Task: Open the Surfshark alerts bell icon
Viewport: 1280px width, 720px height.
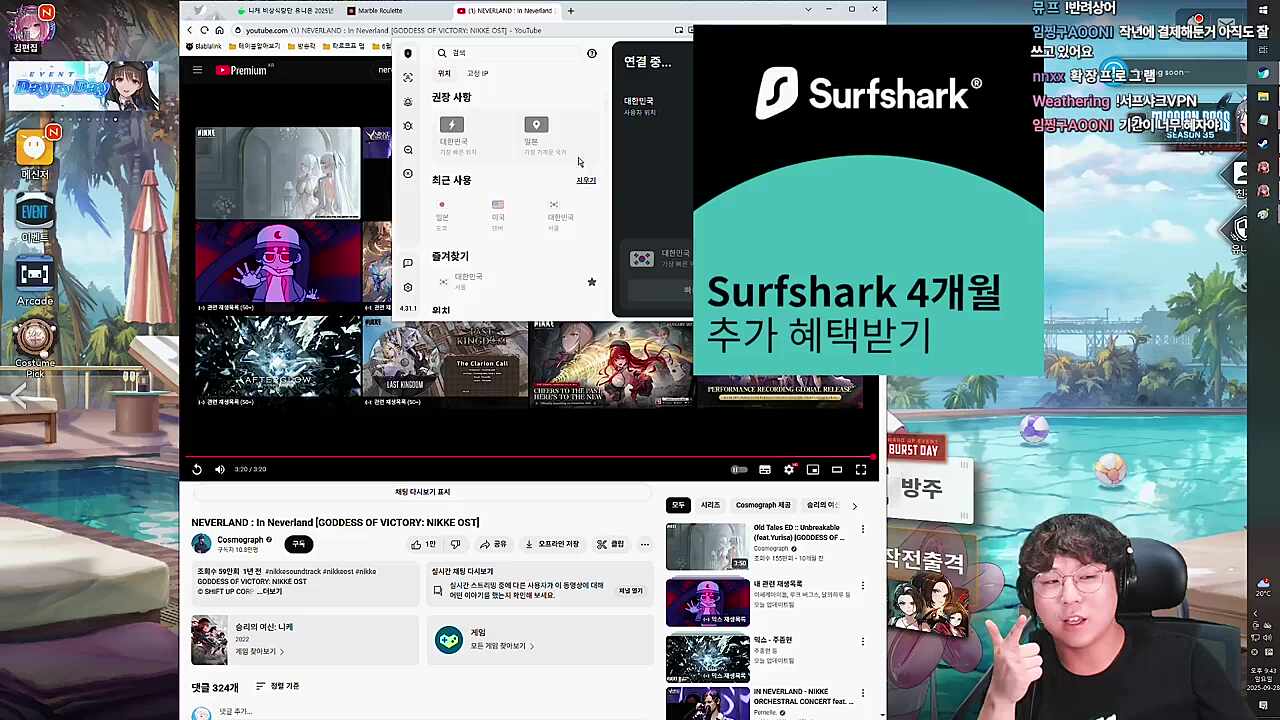Action: pos(408,100)
